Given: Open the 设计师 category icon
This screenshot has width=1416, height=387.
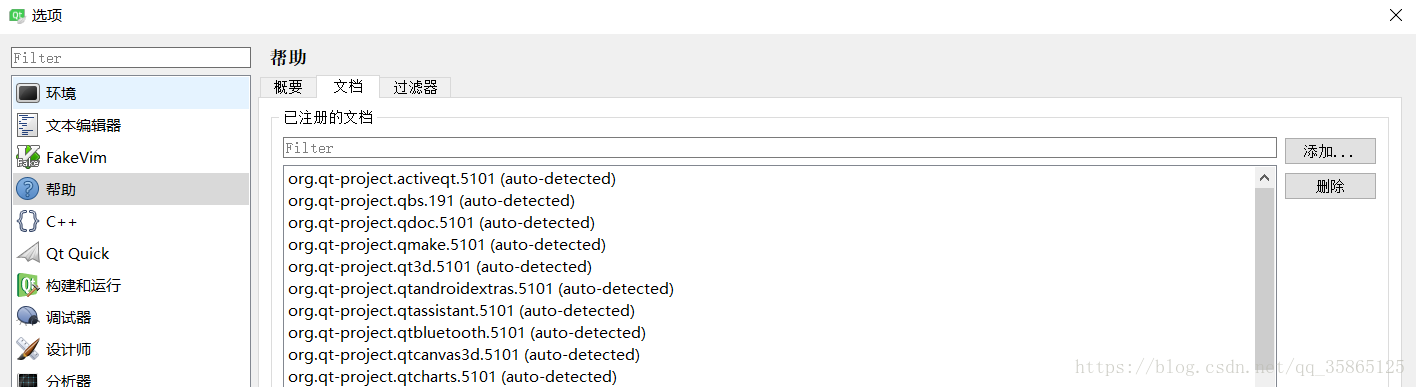Looking at the screenshot, I should tap(28, 349).
